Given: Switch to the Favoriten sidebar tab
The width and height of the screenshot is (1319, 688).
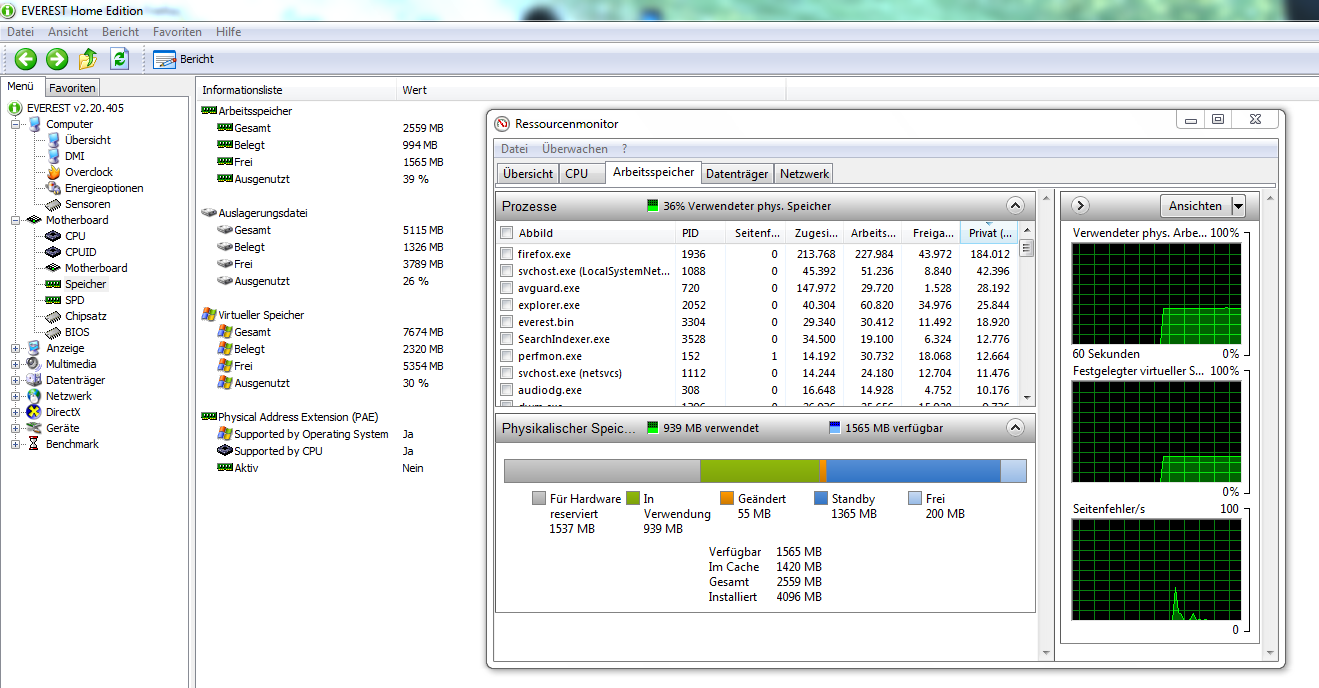Looking at the screenshot, I should click(73, 88).
